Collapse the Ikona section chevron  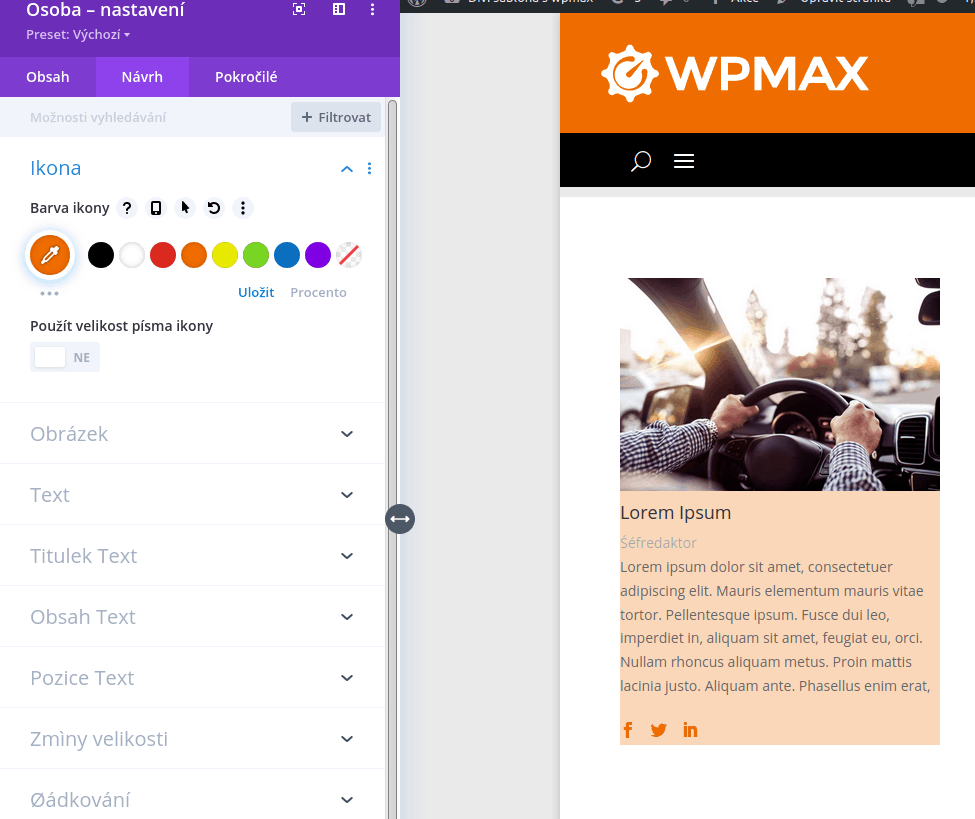click(347, 169)
